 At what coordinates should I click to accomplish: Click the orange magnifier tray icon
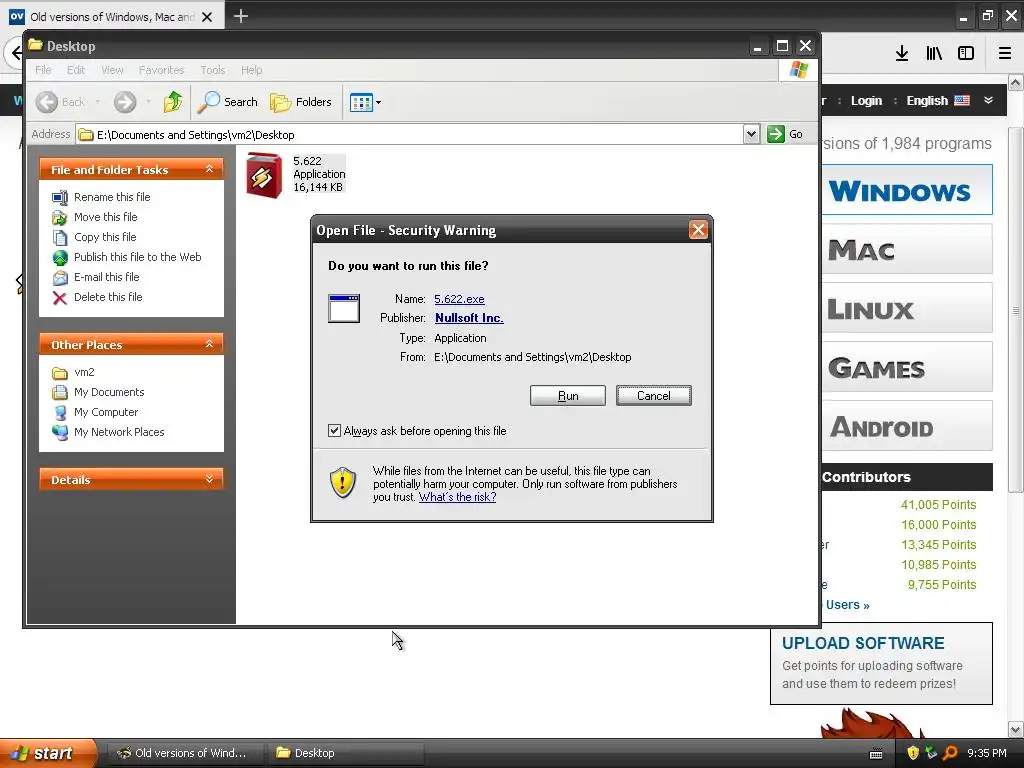point(950,753)
